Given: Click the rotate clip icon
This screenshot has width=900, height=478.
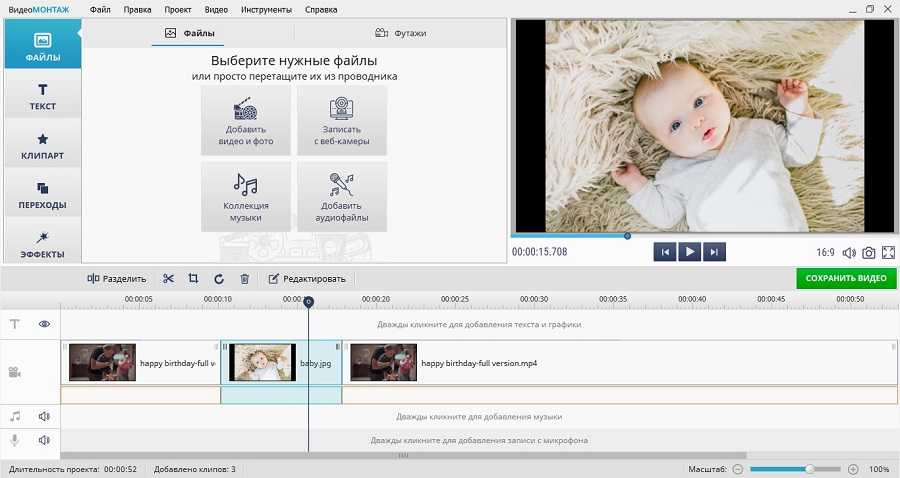Looking at the screenshot, I should click(219, 279).
